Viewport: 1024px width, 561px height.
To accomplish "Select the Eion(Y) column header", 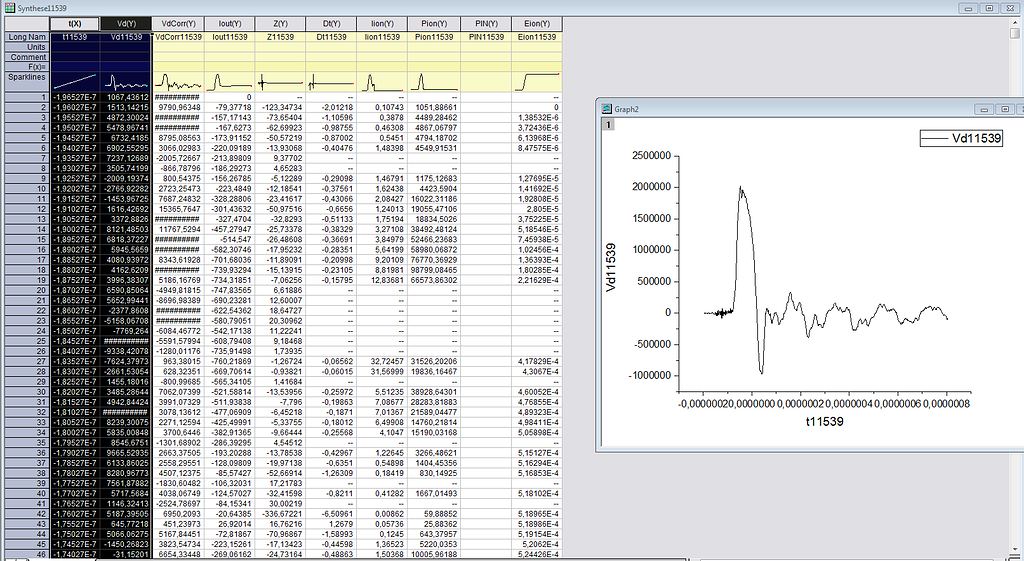I will tap(536, 23).
